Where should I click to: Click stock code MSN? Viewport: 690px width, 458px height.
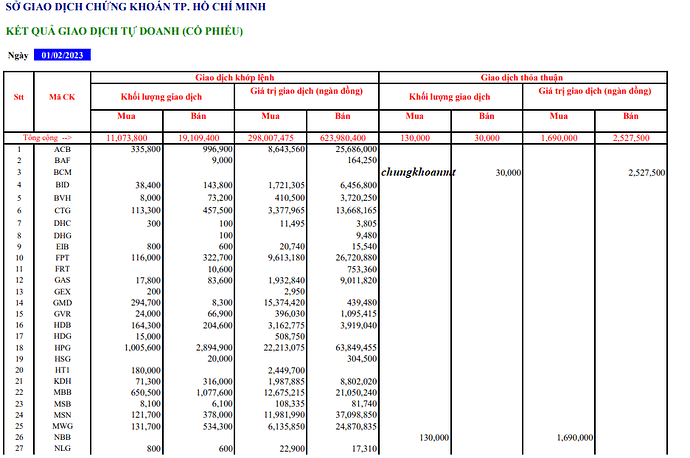pos(62,415)
